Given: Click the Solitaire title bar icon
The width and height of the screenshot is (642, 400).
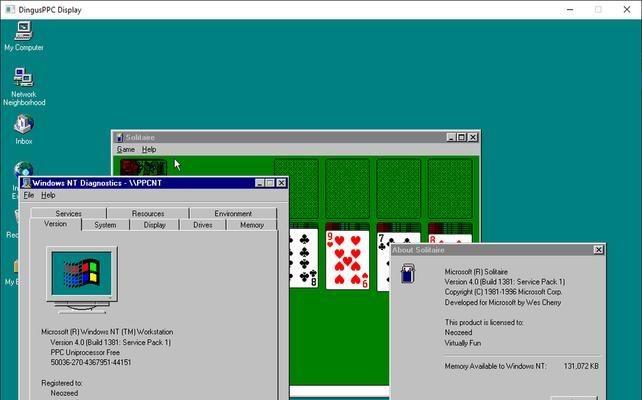Looking at the screenshot, I should coord(119,137).
